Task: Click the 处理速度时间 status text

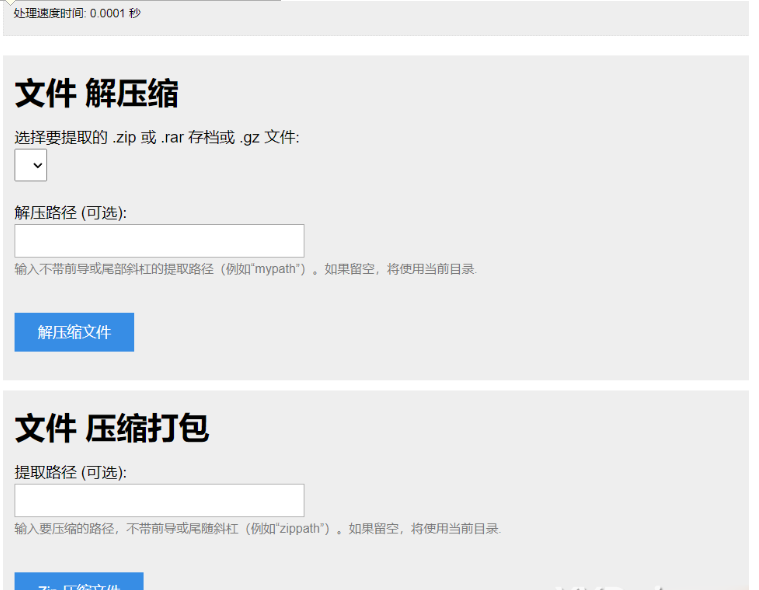Action: point(78,13)
